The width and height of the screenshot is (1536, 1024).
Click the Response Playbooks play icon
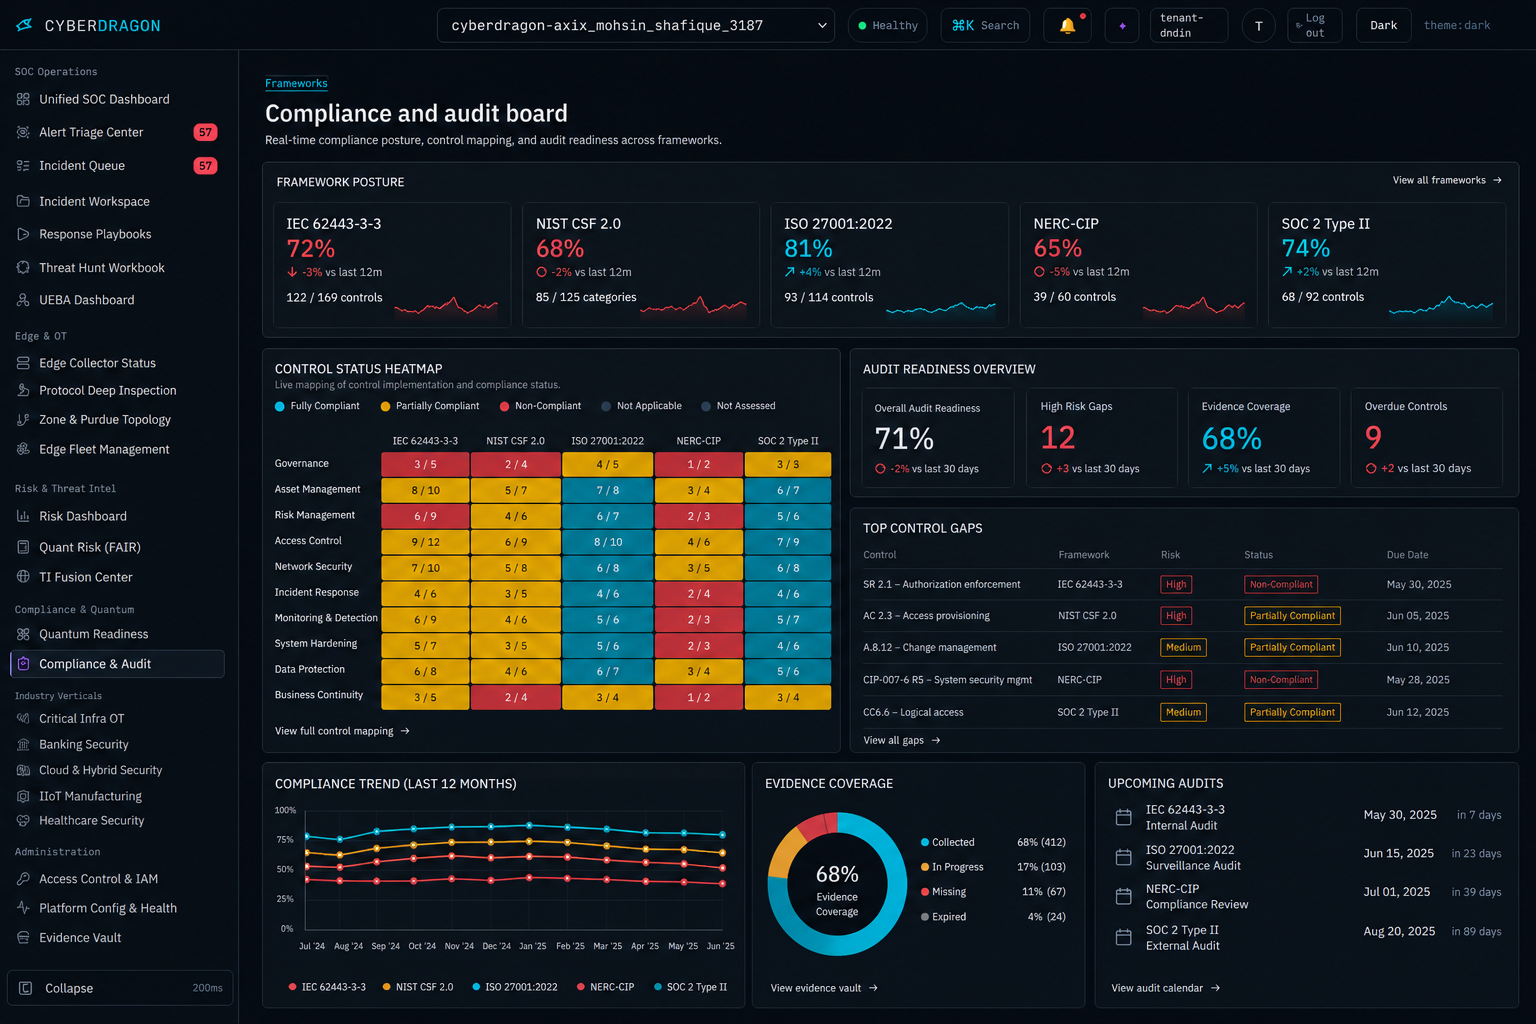pos(23,234)
